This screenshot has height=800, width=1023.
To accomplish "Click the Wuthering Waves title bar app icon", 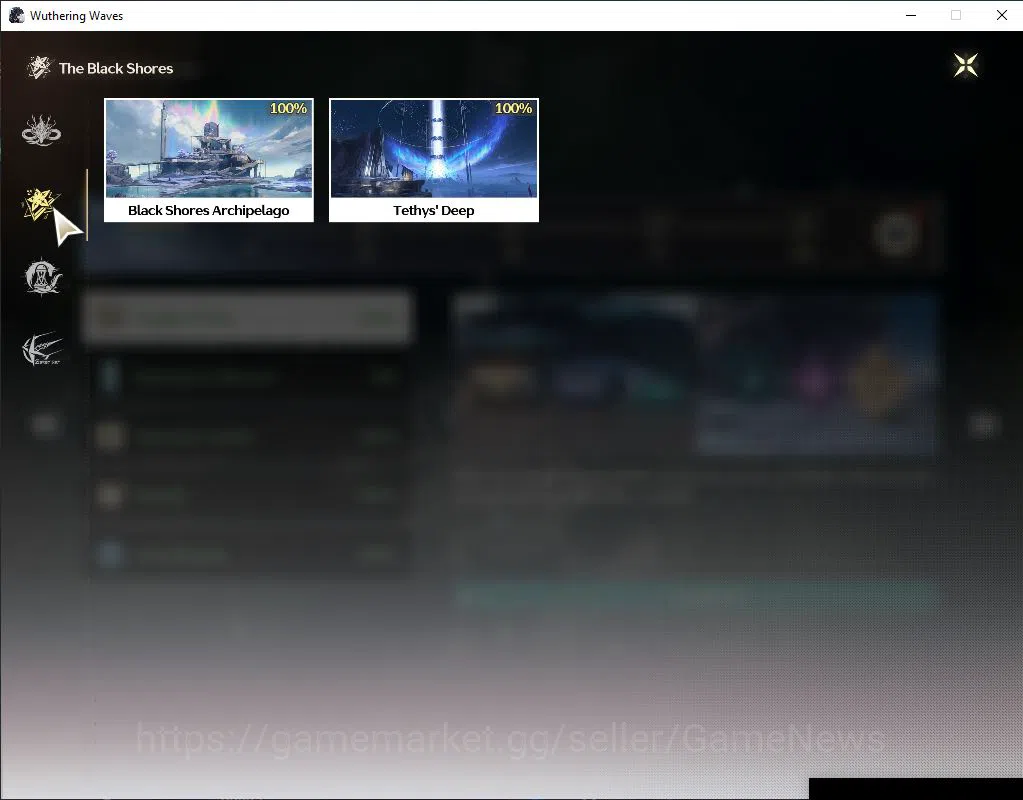I will click(x=16, y=15).
